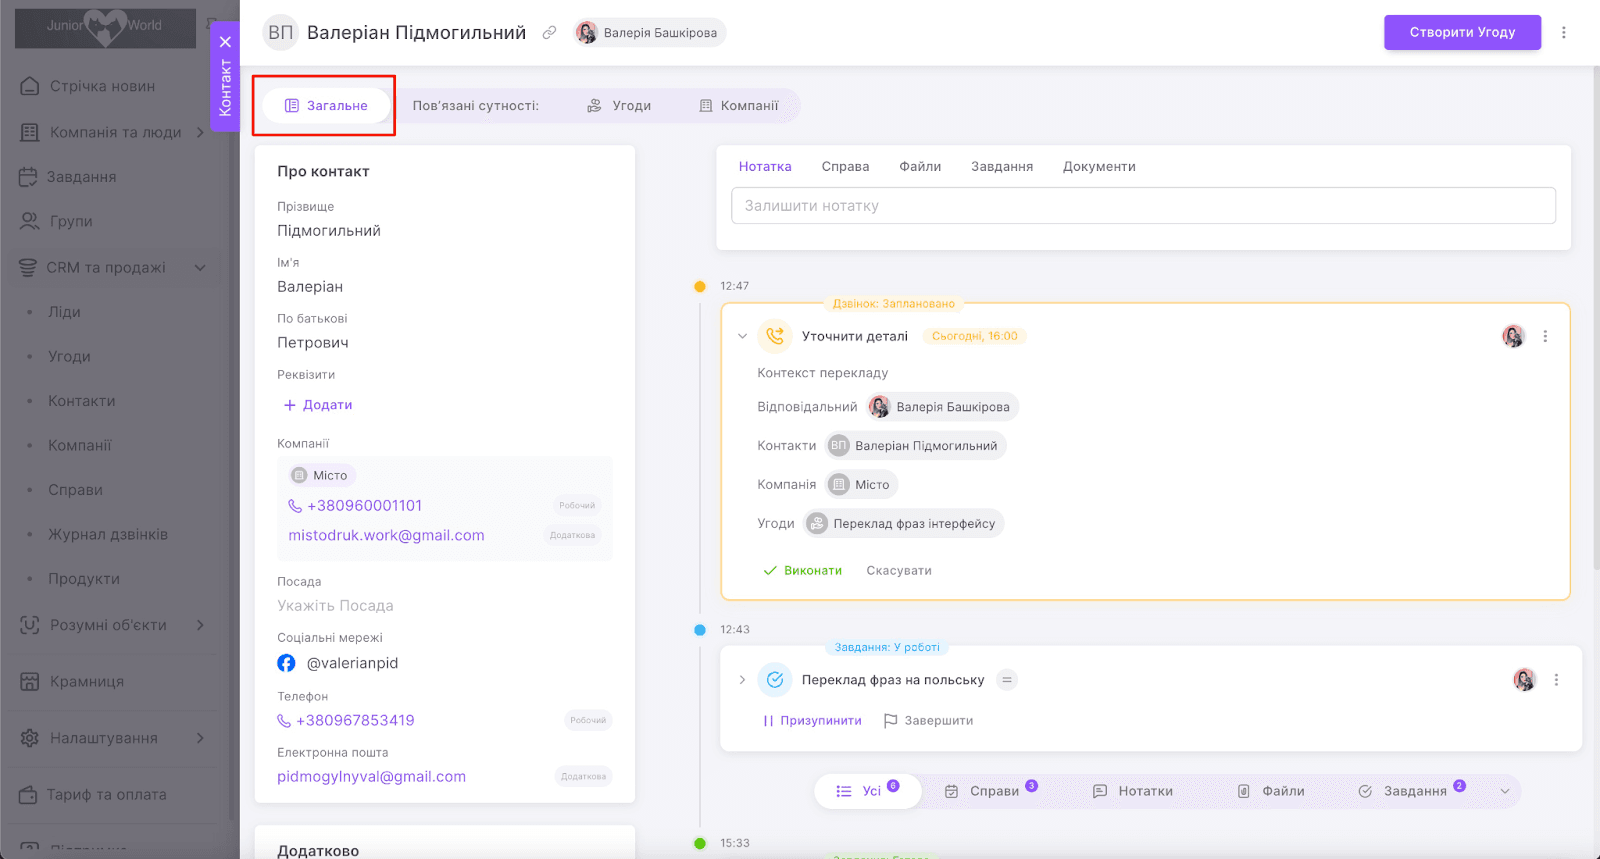Click the phone call icon in Уточнити деталі

click(x=774, y=336)
